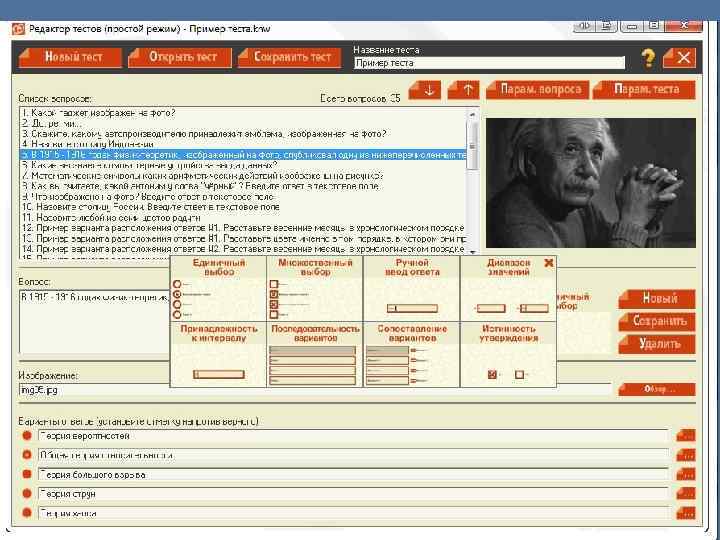The width and height of the screenshot is (720, 540).
Task: Click into the 'Вопрос' text area
Action: click(94, 321)
